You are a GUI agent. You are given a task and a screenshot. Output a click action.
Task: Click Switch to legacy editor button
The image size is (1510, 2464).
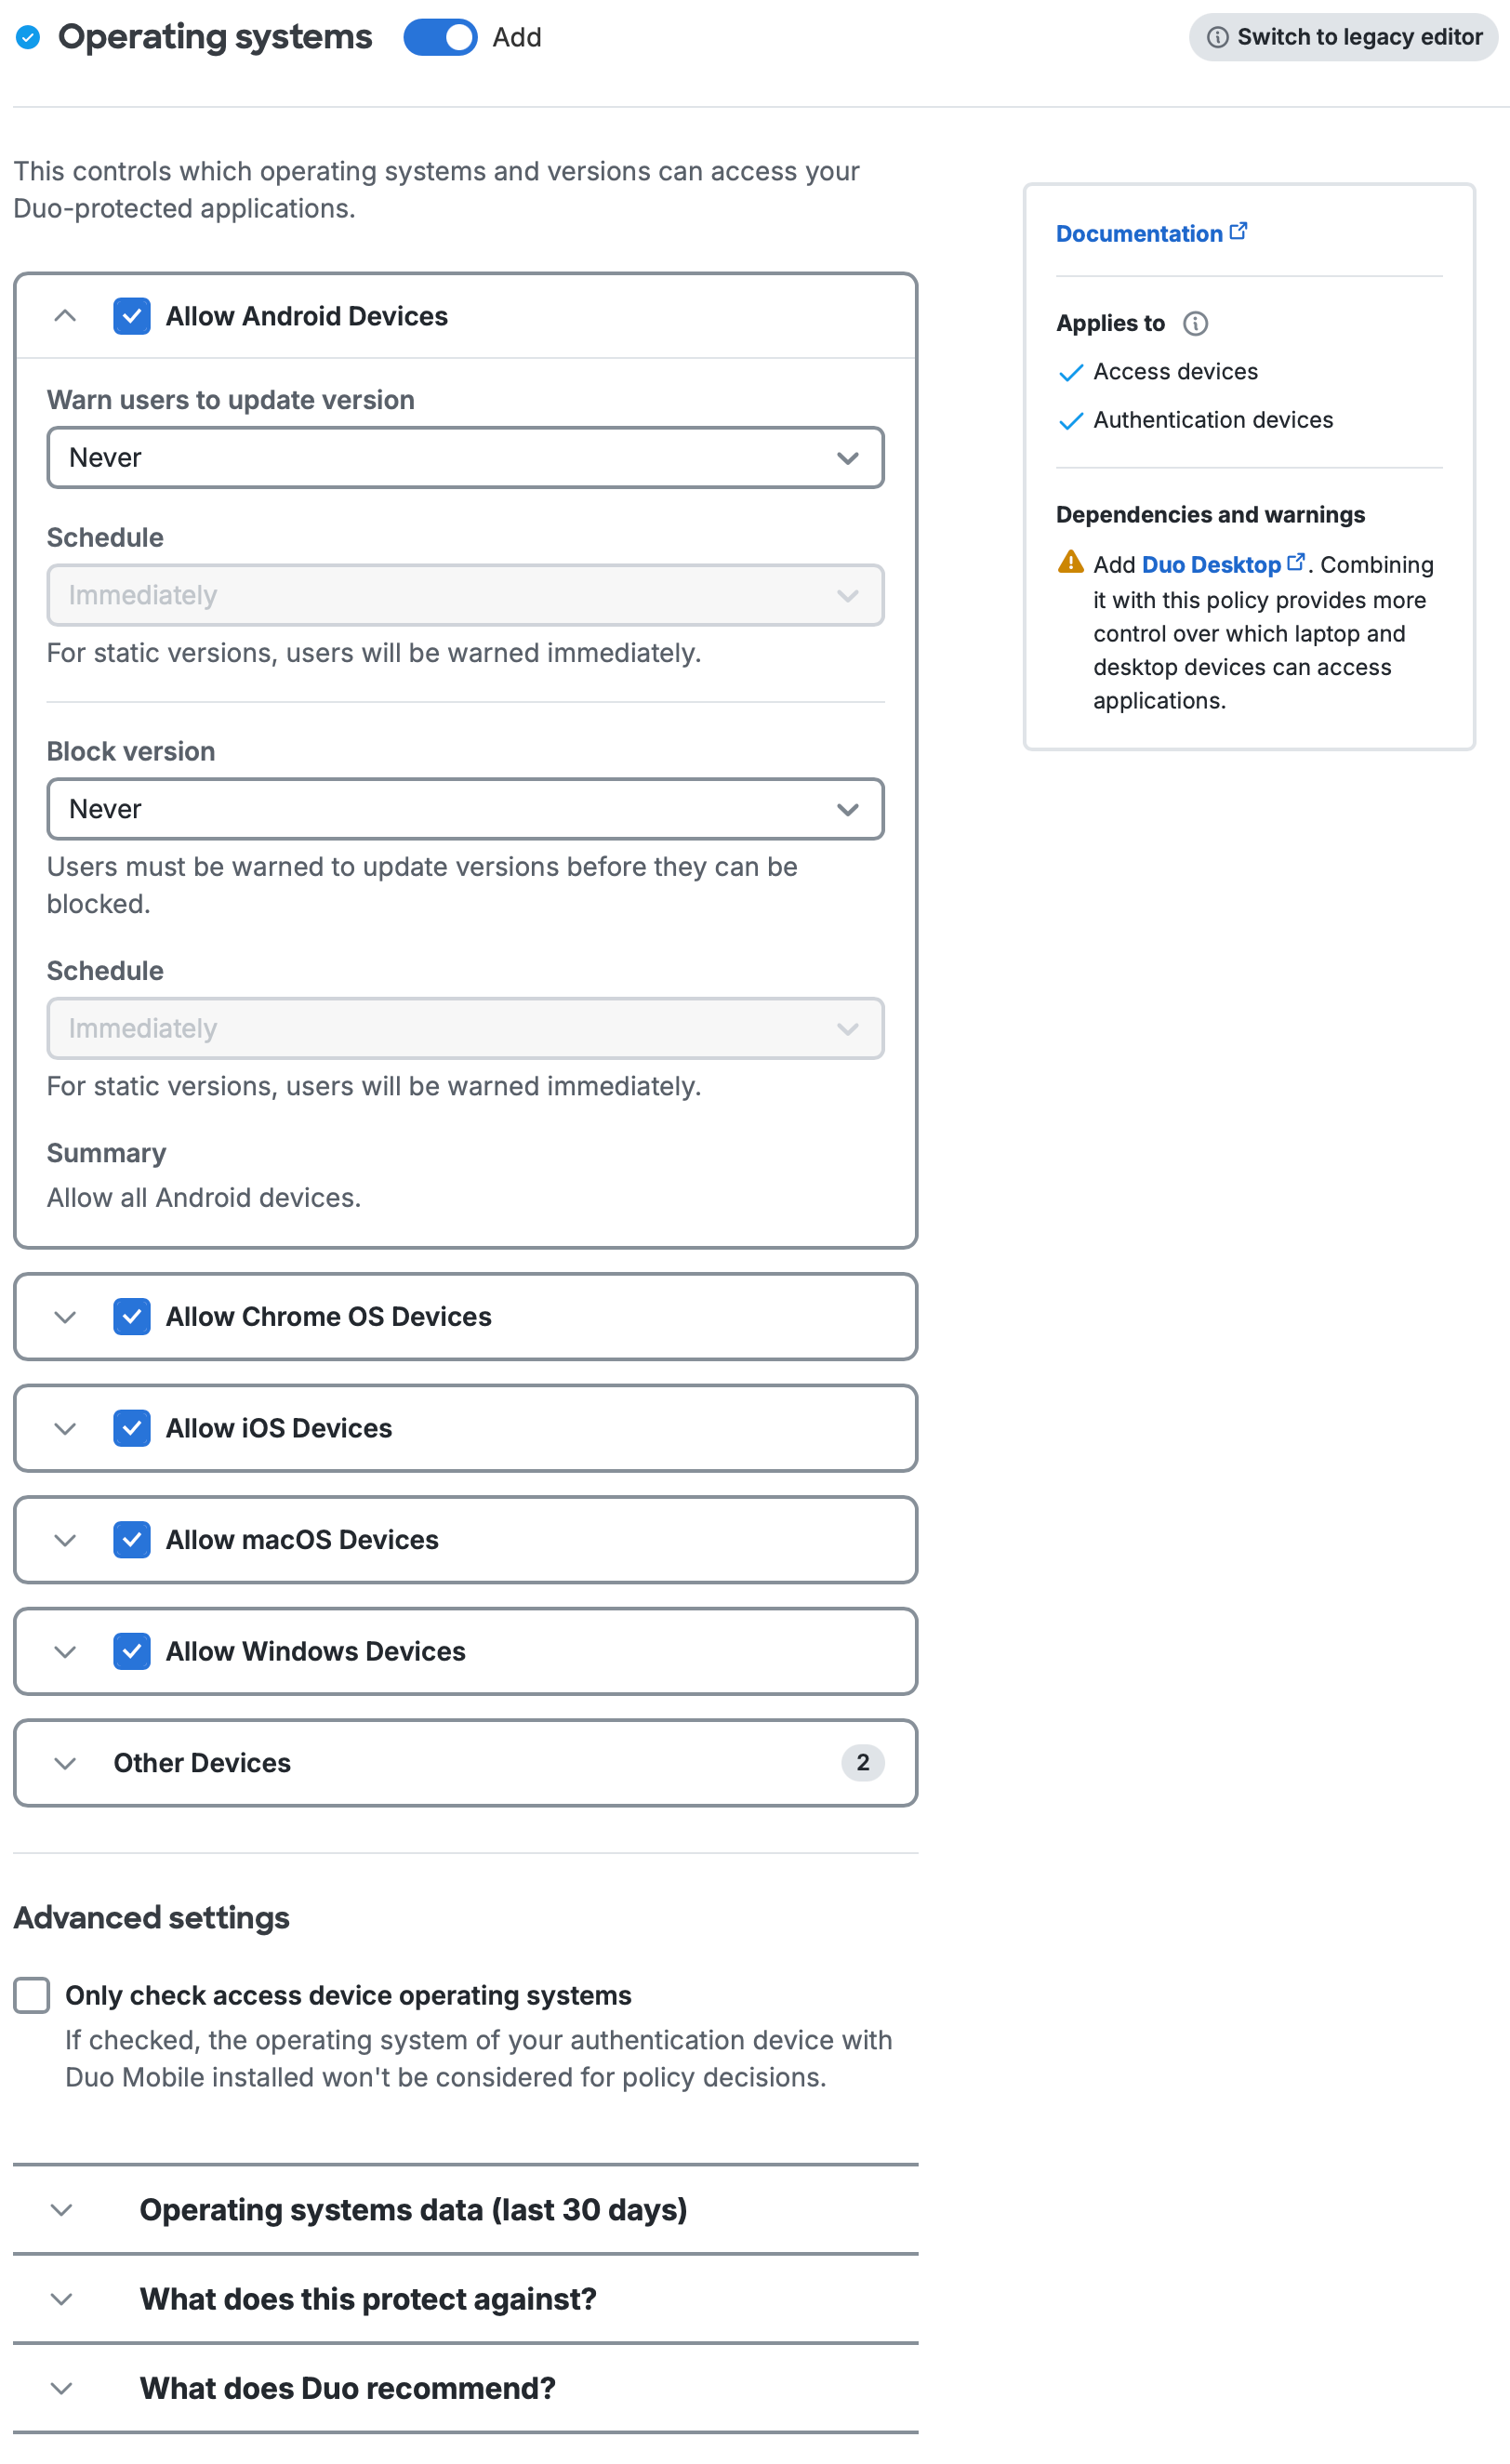1343,37
